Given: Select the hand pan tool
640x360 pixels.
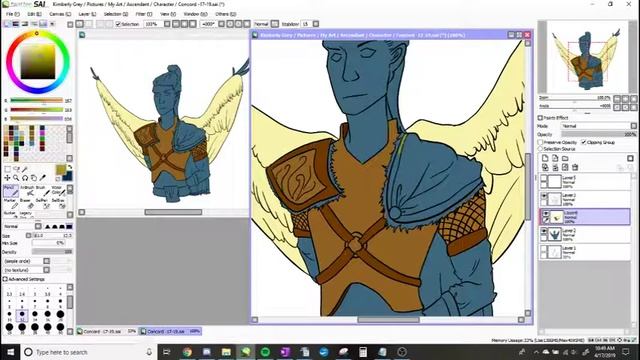Looking at the screenshot, I should (34, 178).
